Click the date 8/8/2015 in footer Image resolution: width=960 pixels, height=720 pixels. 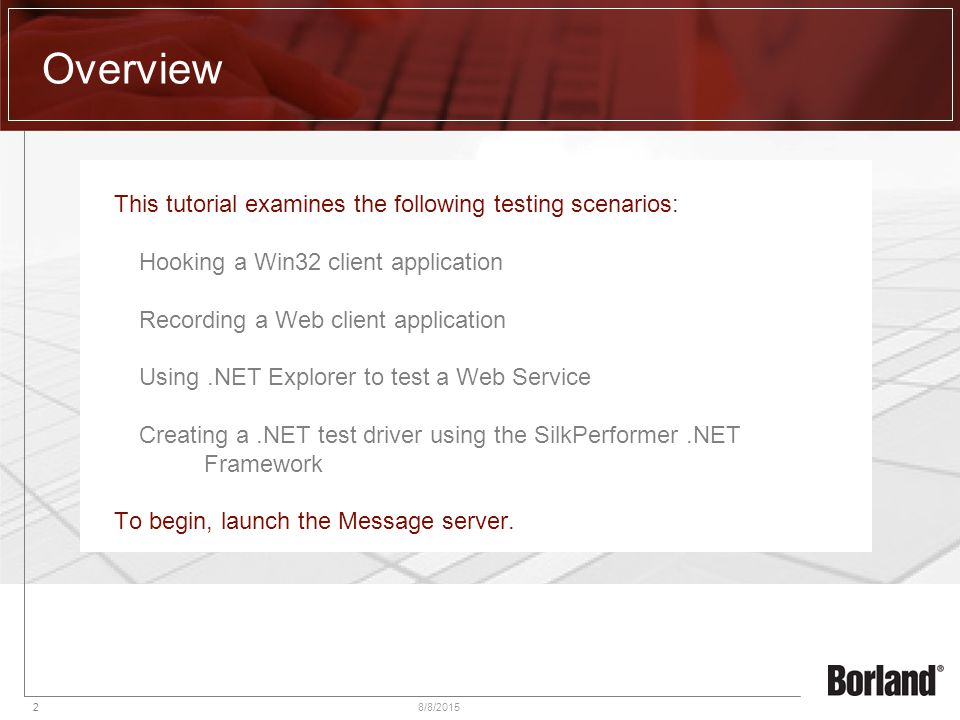[x=438, y=707]
